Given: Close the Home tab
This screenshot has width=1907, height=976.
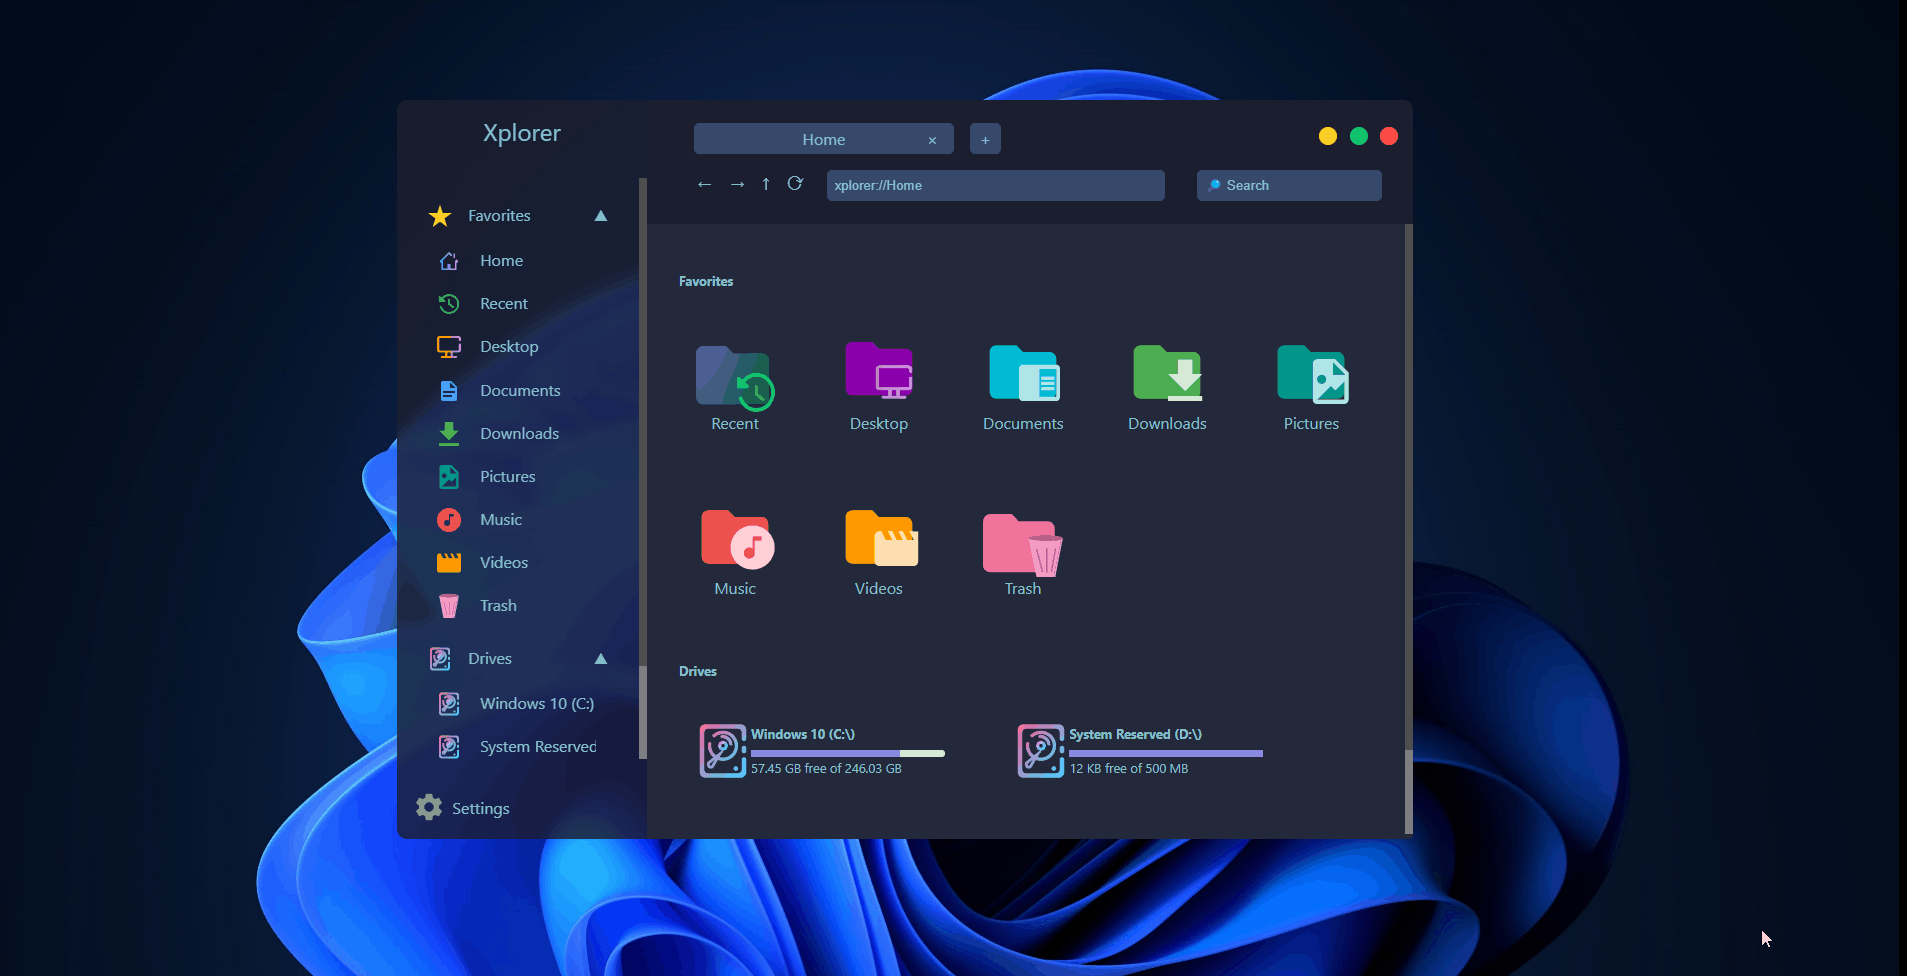Looking at the screenshot, I should (932, 141).
